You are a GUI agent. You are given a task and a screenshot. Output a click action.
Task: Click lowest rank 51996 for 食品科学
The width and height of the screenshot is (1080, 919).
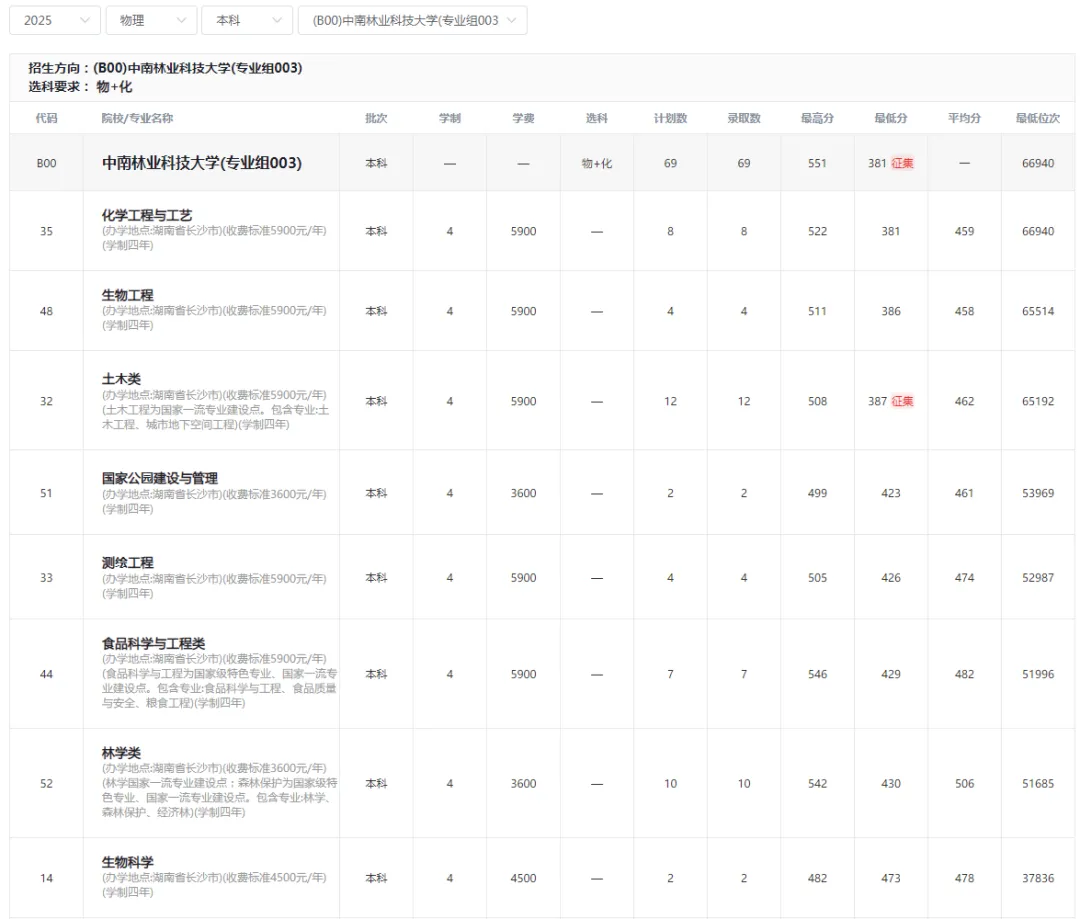click(x=1038, y=674)
